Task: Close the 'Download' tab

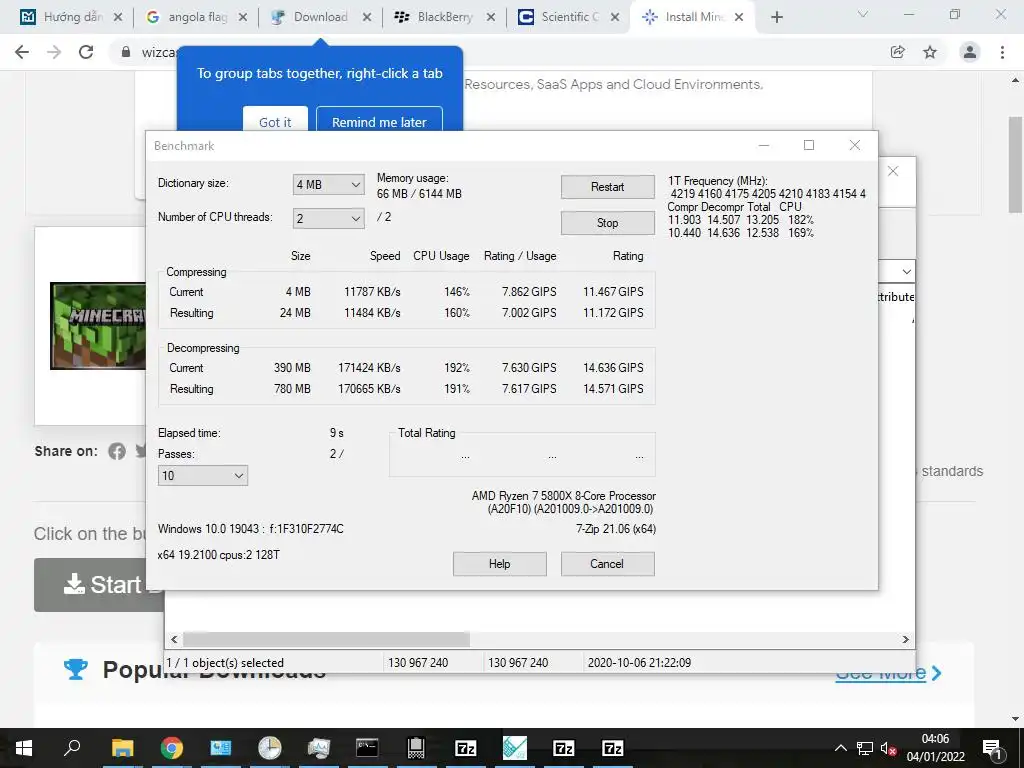Action: (367, 18)
